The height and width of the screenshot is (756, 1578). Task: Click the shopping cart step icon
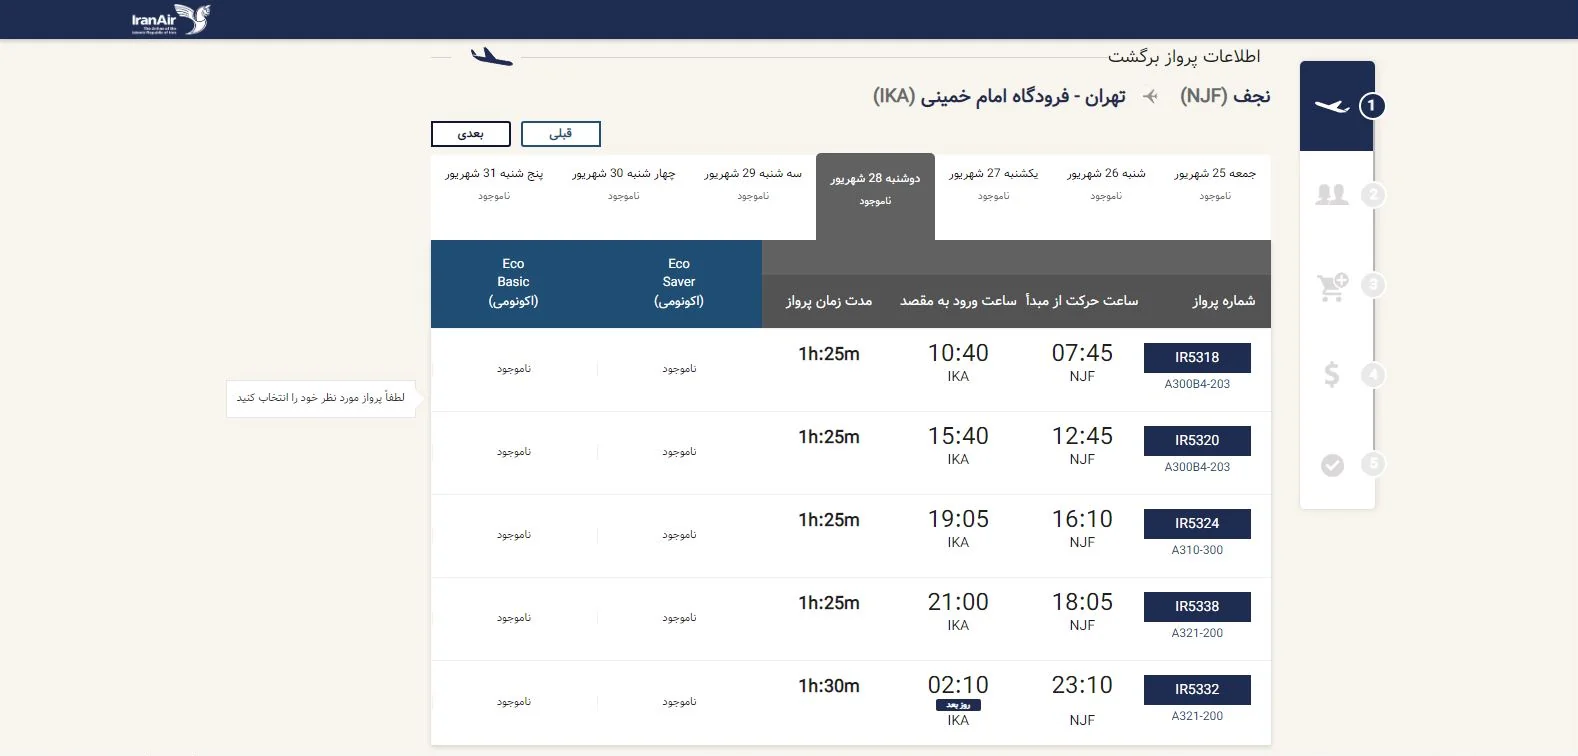click(x=1332, y=286)
